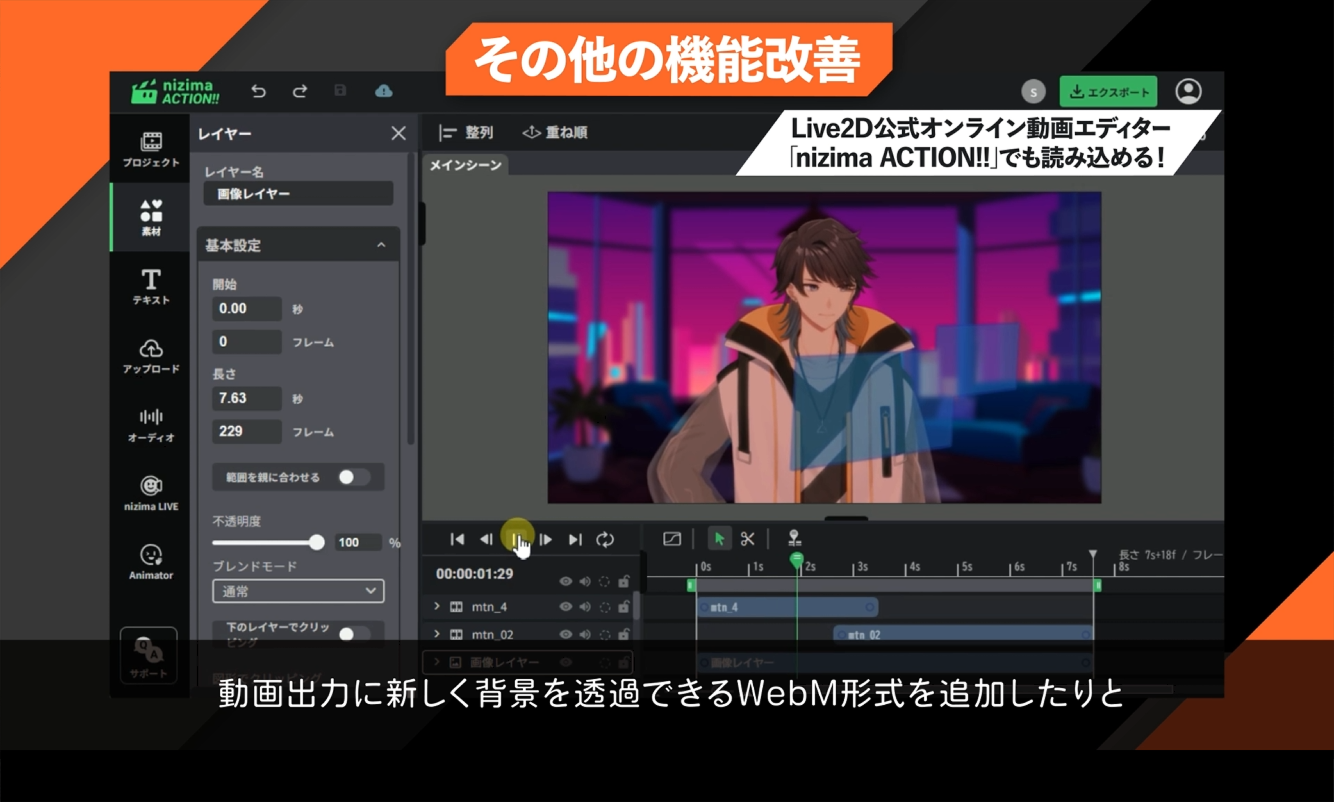Open the 整列 alignment menu
Image resolution: width=1334 pixels, height=802 pixels.
pyautogui.click(x=466, y=133)
